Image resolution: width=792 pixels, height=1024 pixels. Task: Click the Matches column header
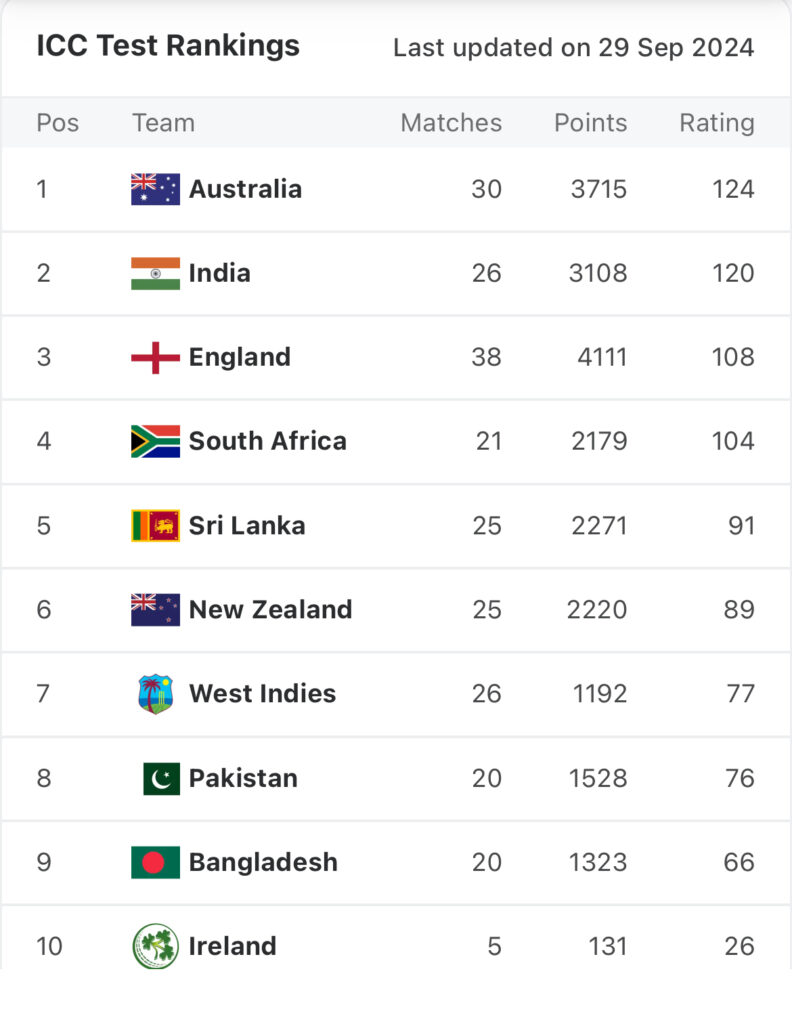coord(451,123)
